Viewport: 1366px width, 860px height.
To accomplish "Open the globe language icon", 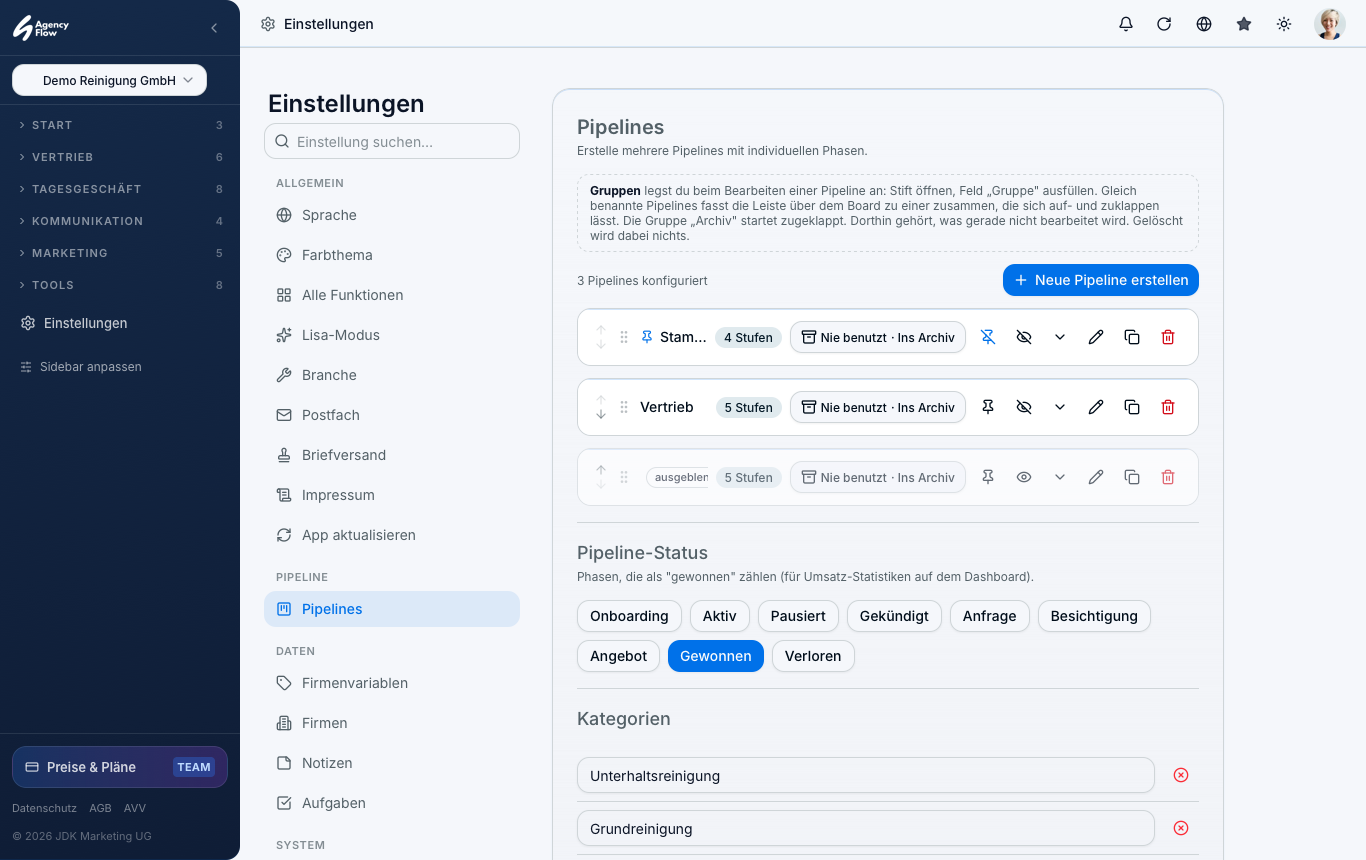I will [x=1204, y=24].
